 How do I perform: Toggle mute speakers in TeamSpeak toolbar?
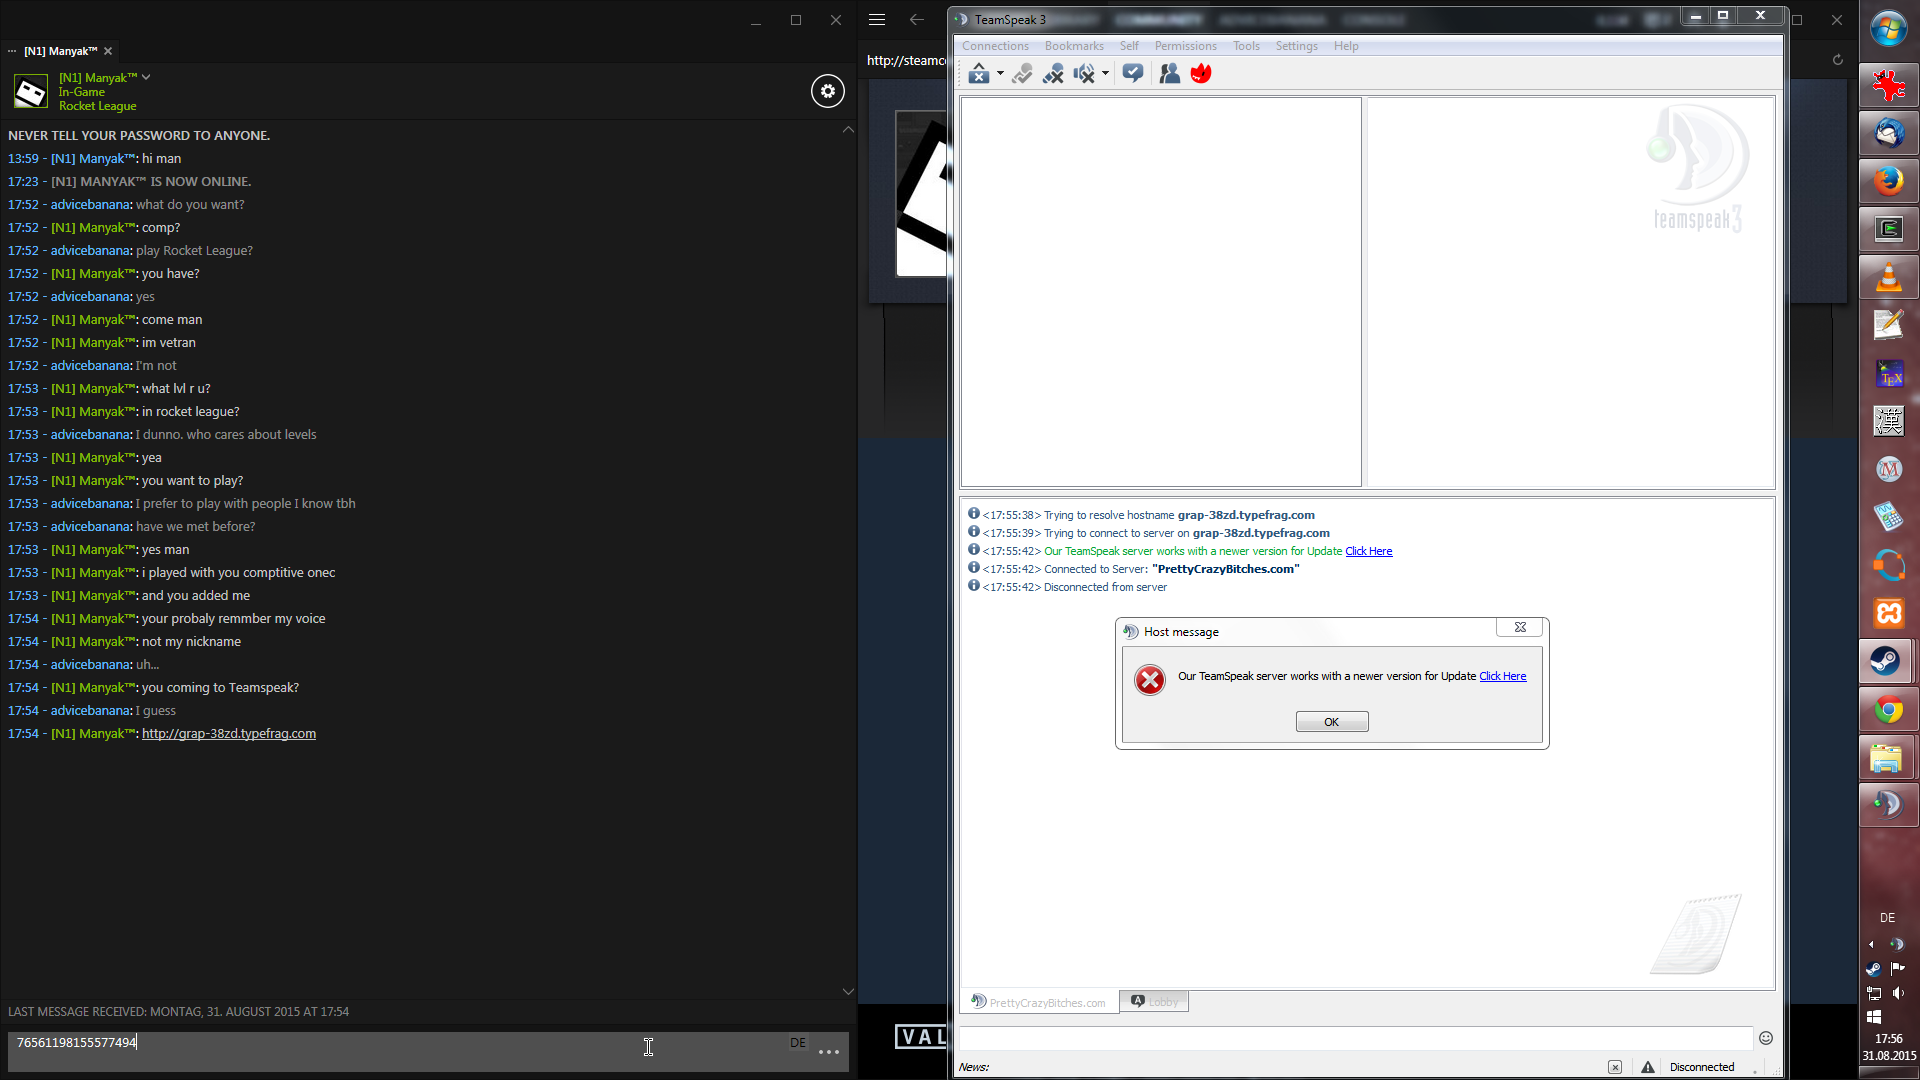(x=1083, y=73)
